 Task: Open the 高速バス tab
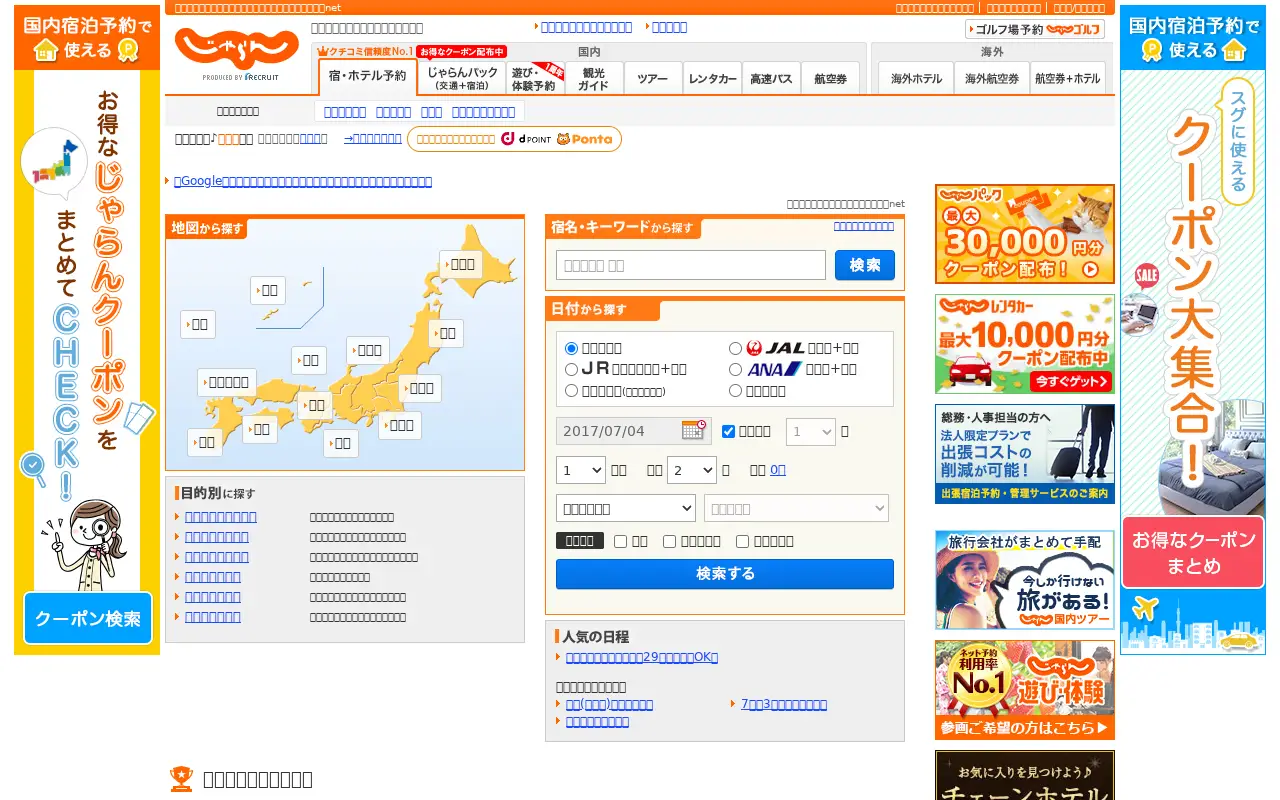pyautogui.click(x=771, y=78)
